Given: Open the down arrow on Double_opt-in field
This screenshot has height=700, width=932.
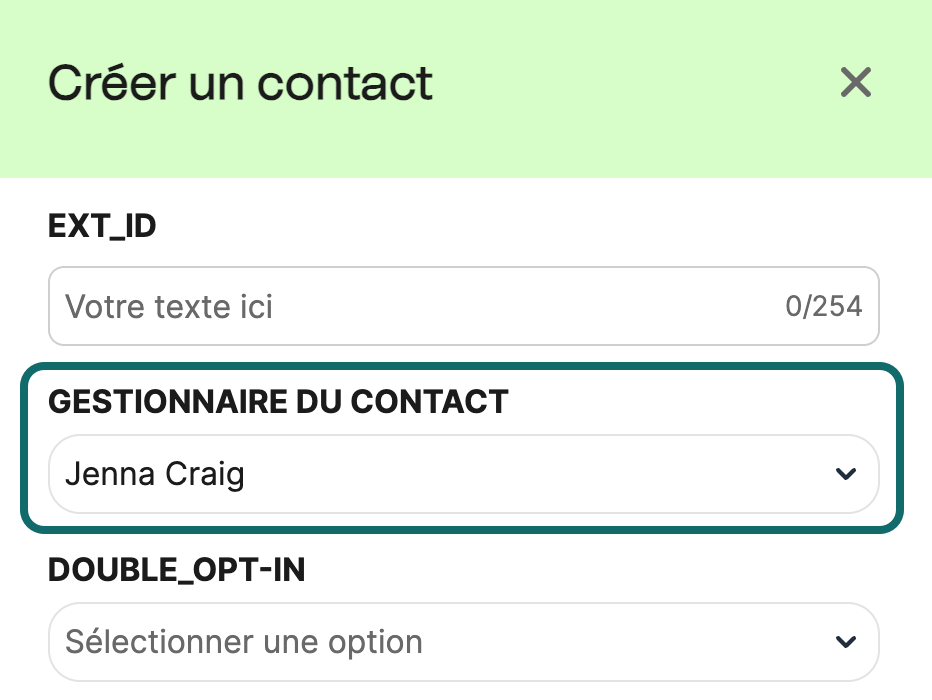Looking at the screenshot, I should [845, 641].
